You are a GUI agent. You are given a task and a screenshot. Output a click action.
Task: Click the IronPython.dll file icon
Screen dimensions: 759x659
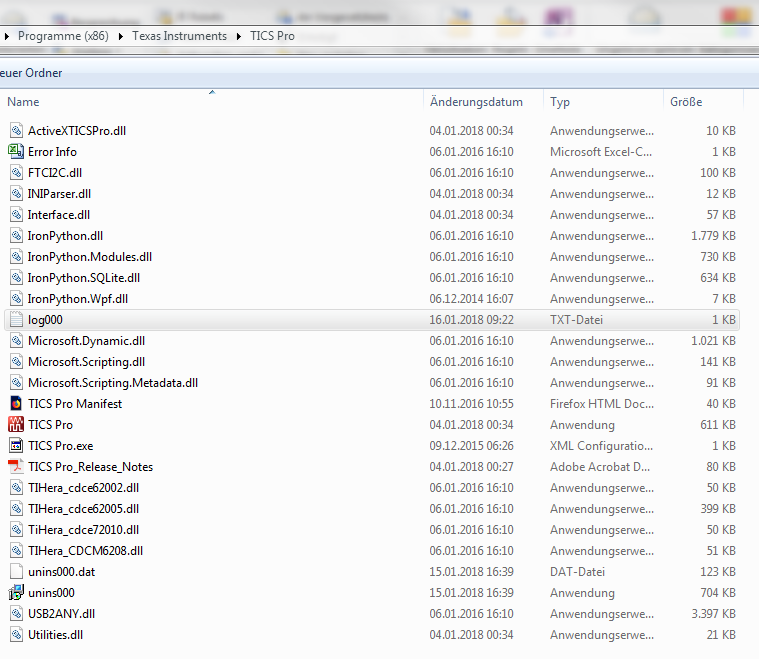tap(16, 236)
